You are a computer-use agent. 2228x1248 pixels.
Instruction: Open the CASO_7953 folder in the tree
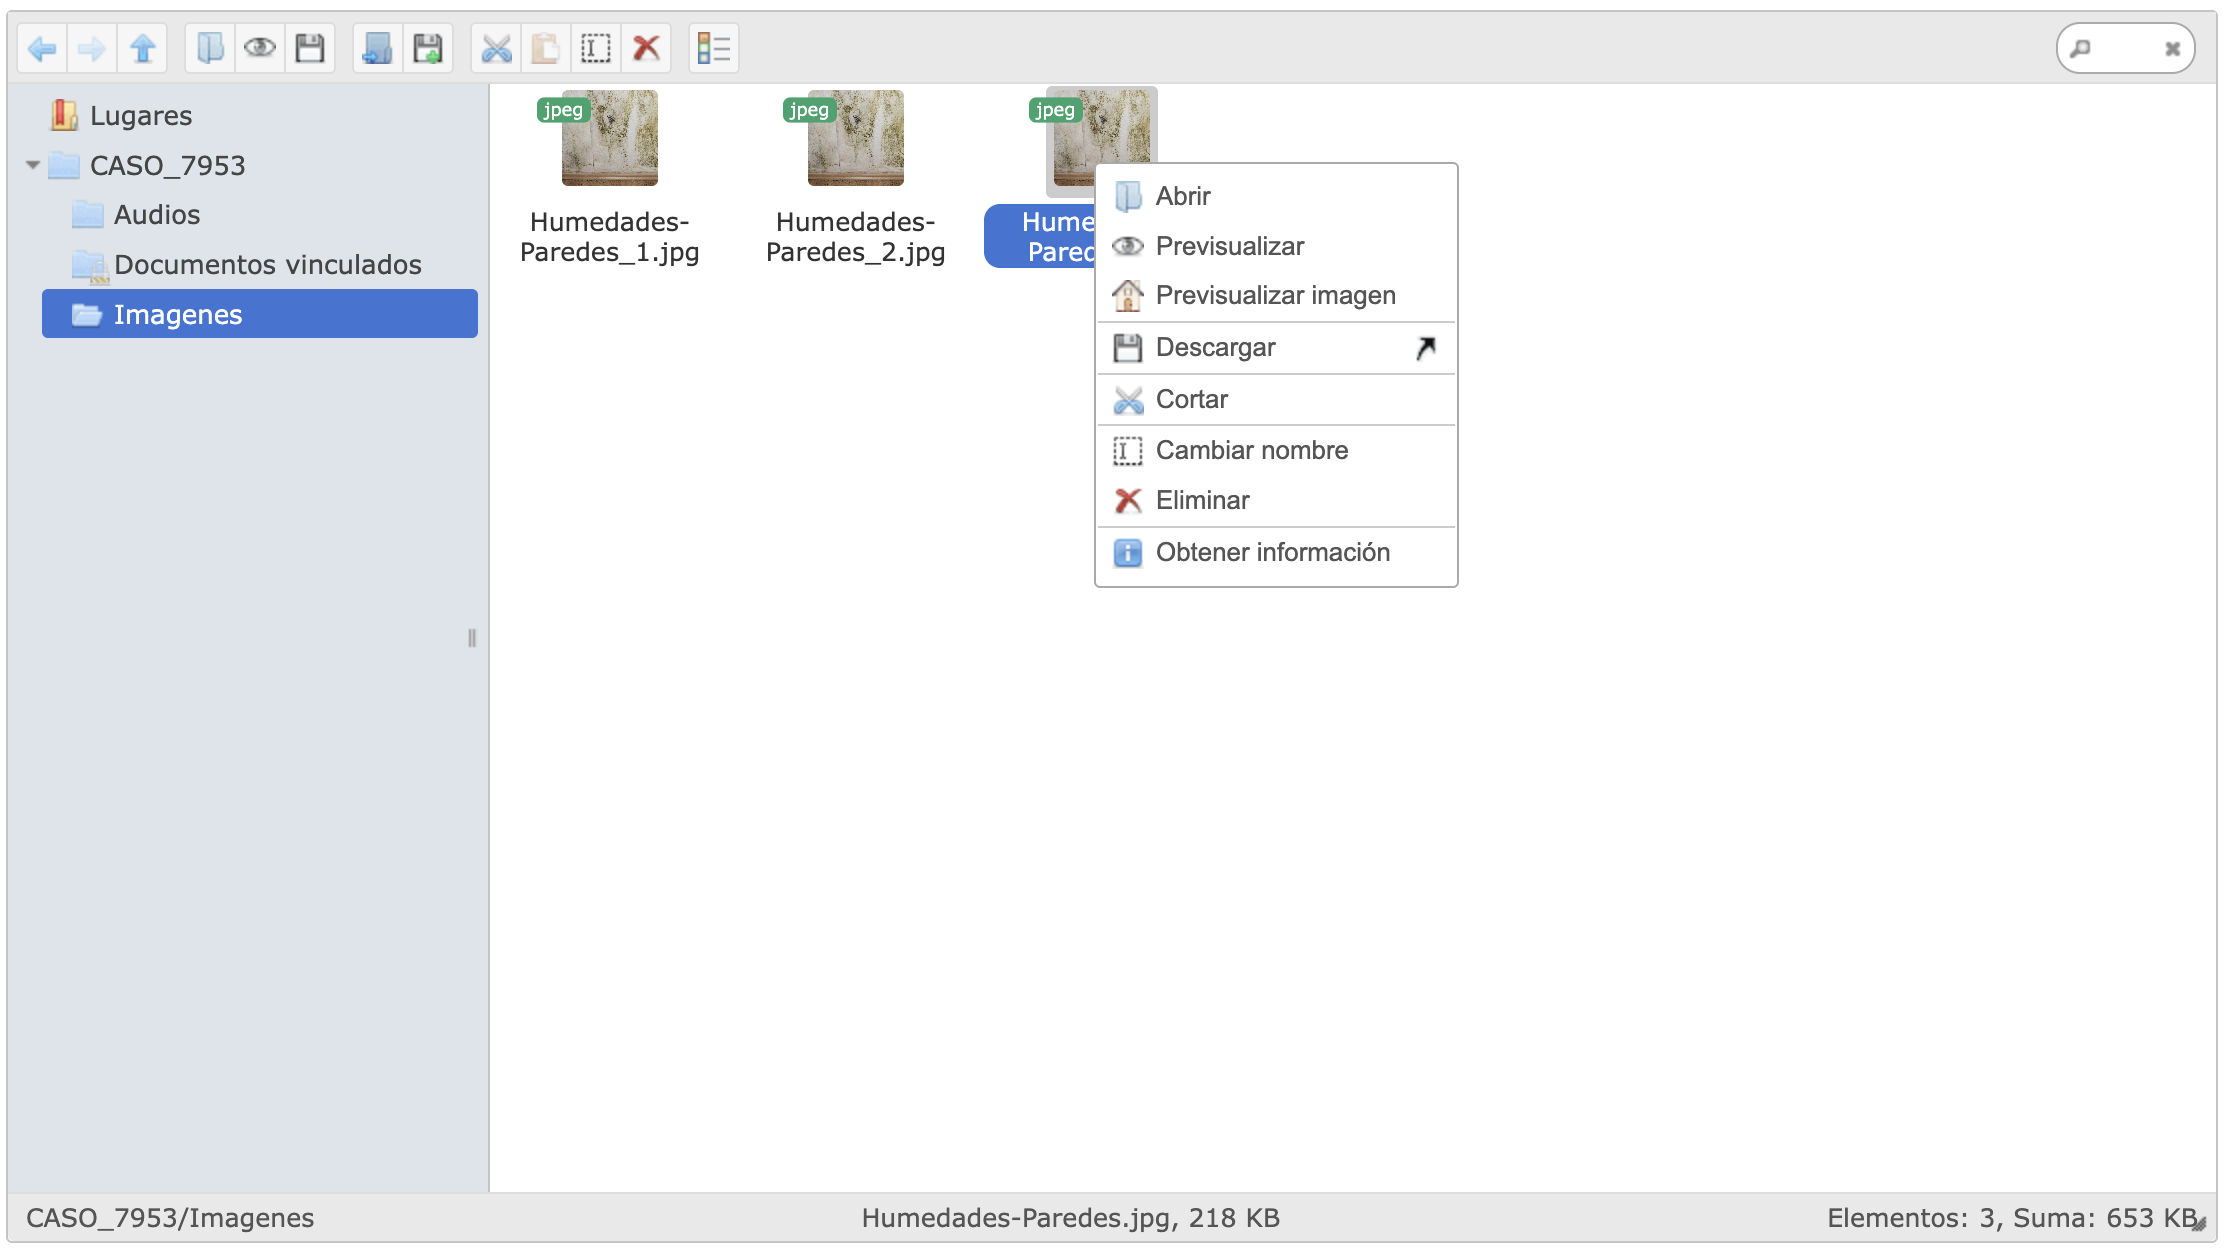(167, 165)
